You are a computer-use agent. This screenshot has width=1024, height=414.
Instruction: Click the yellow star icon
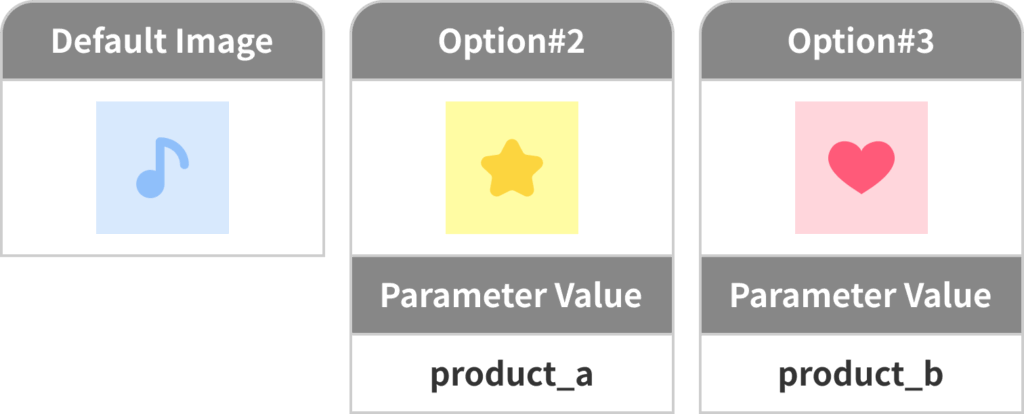tap(511, 168)
